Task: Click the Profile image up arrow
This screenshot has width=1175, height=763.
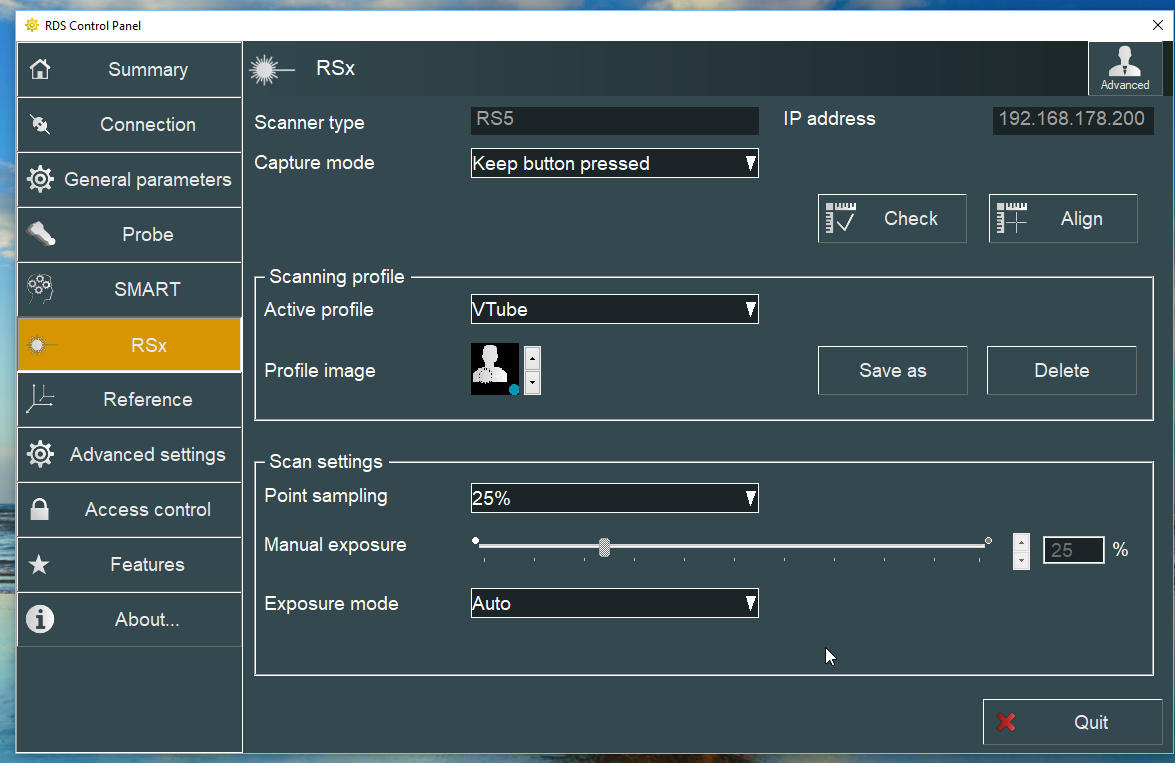Action: pyautogui.click(x=532, y=358)
